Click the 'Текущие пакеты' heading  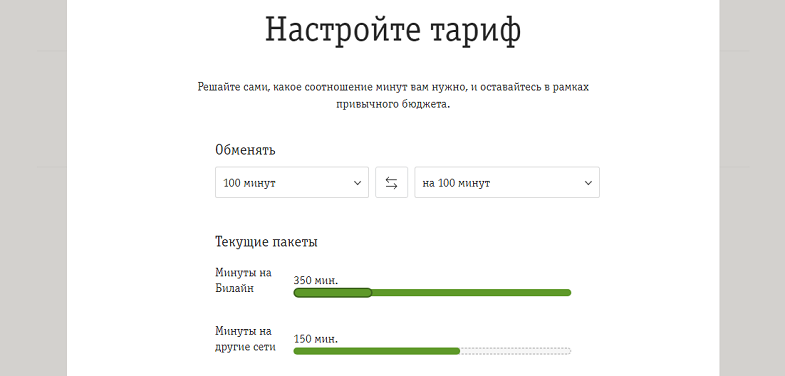266,242
